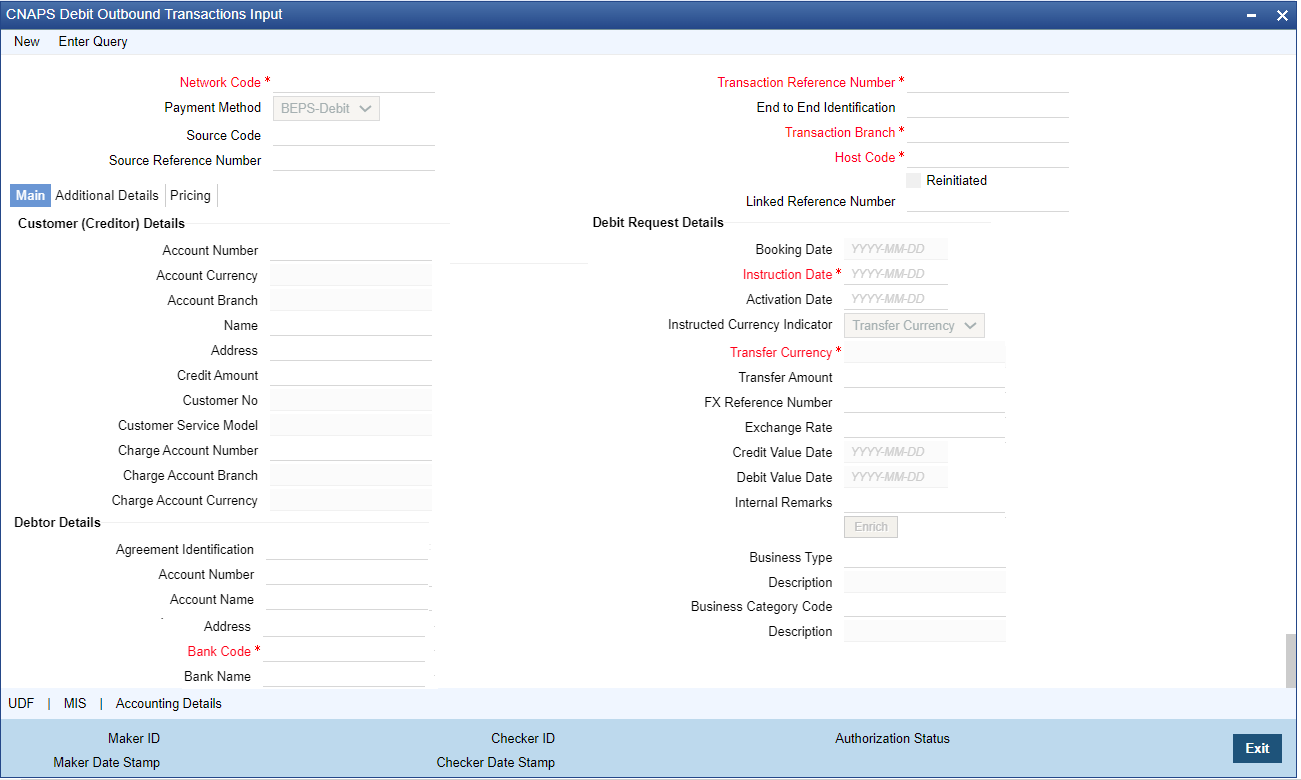Click the Linked Reference Number field
1301x780 pixels.
click(x=988, y=201)
